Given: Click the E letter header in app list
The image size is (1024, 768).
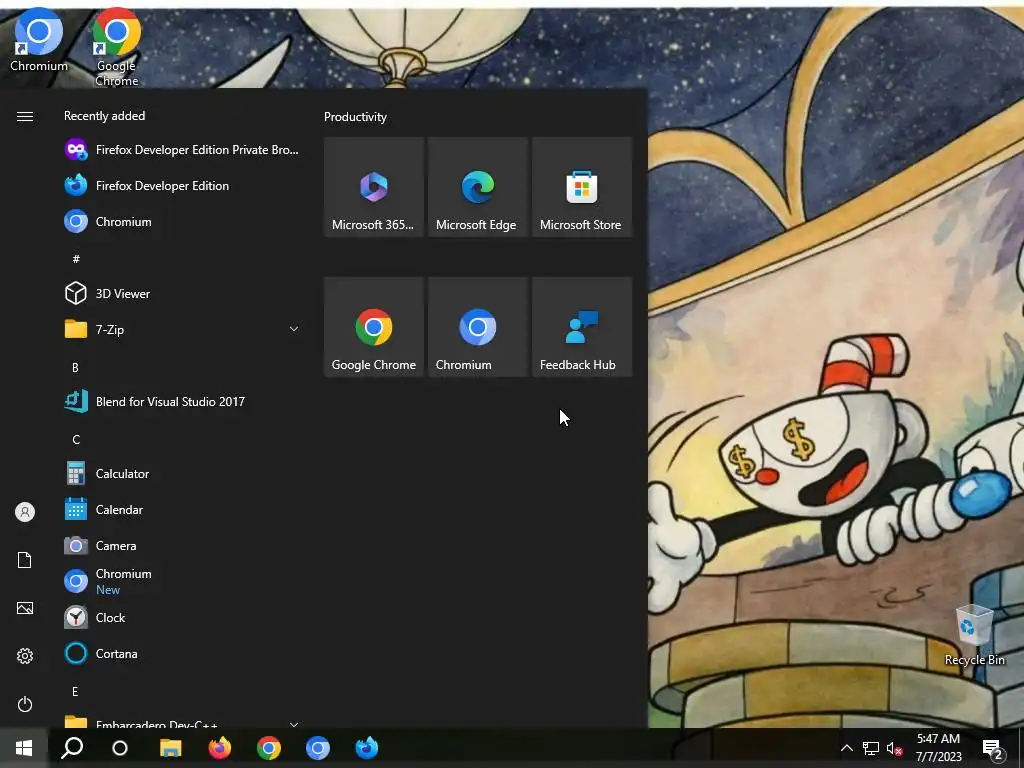Looking at the screenshot, I should pyautogui.click(x=75, y=692).
